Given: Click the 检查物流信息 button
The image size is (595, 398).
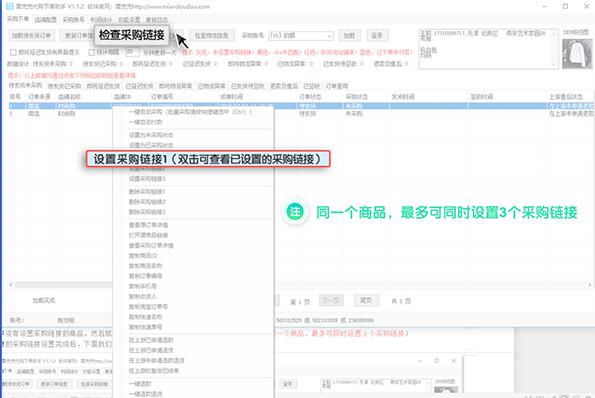Looking at the screenshot, I should click(x=212, y=36).
